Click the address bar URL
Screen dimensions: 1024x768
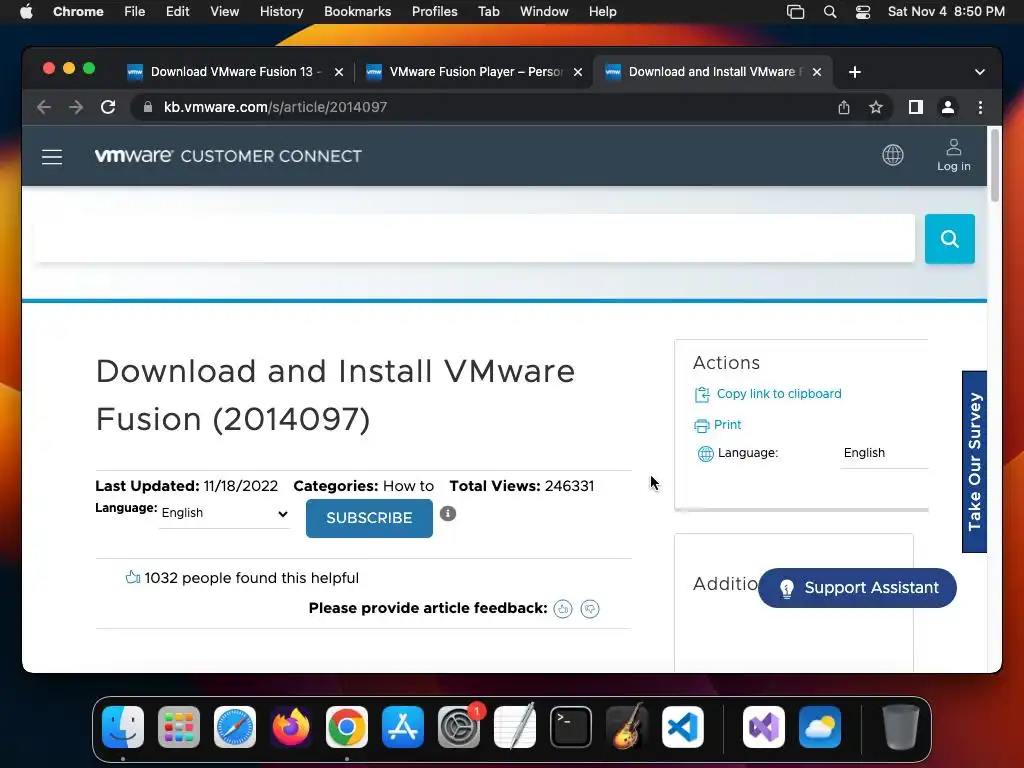[276, 107]
